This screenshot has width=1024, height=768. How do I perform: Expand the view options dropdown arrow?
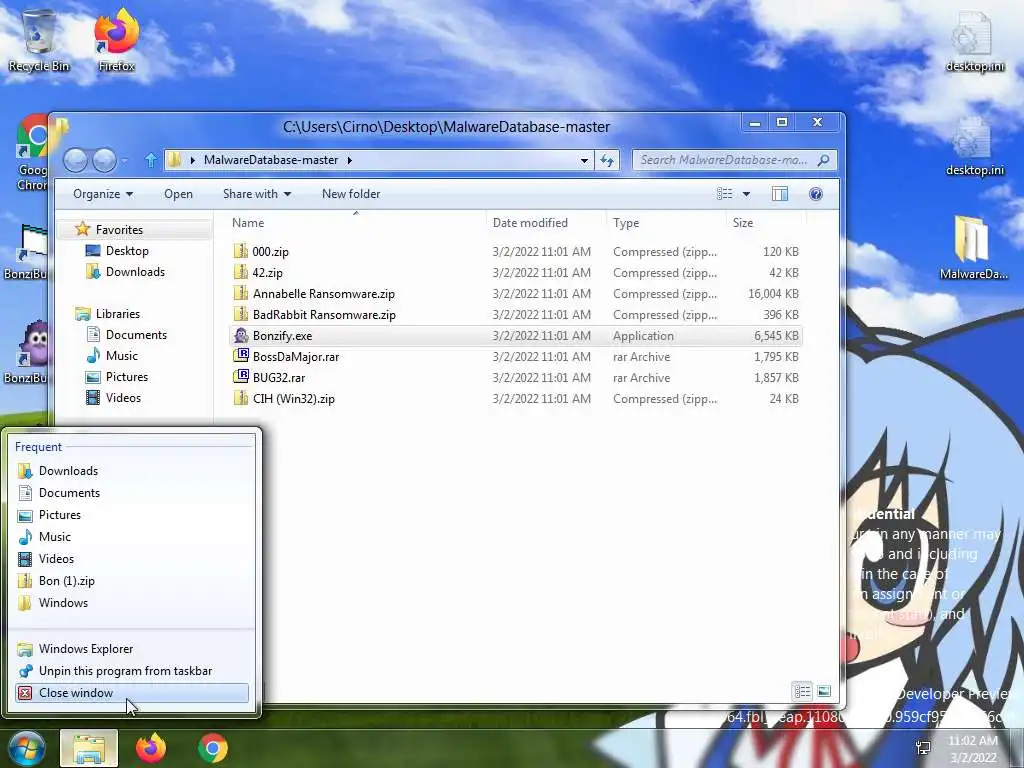pos(746,194)
